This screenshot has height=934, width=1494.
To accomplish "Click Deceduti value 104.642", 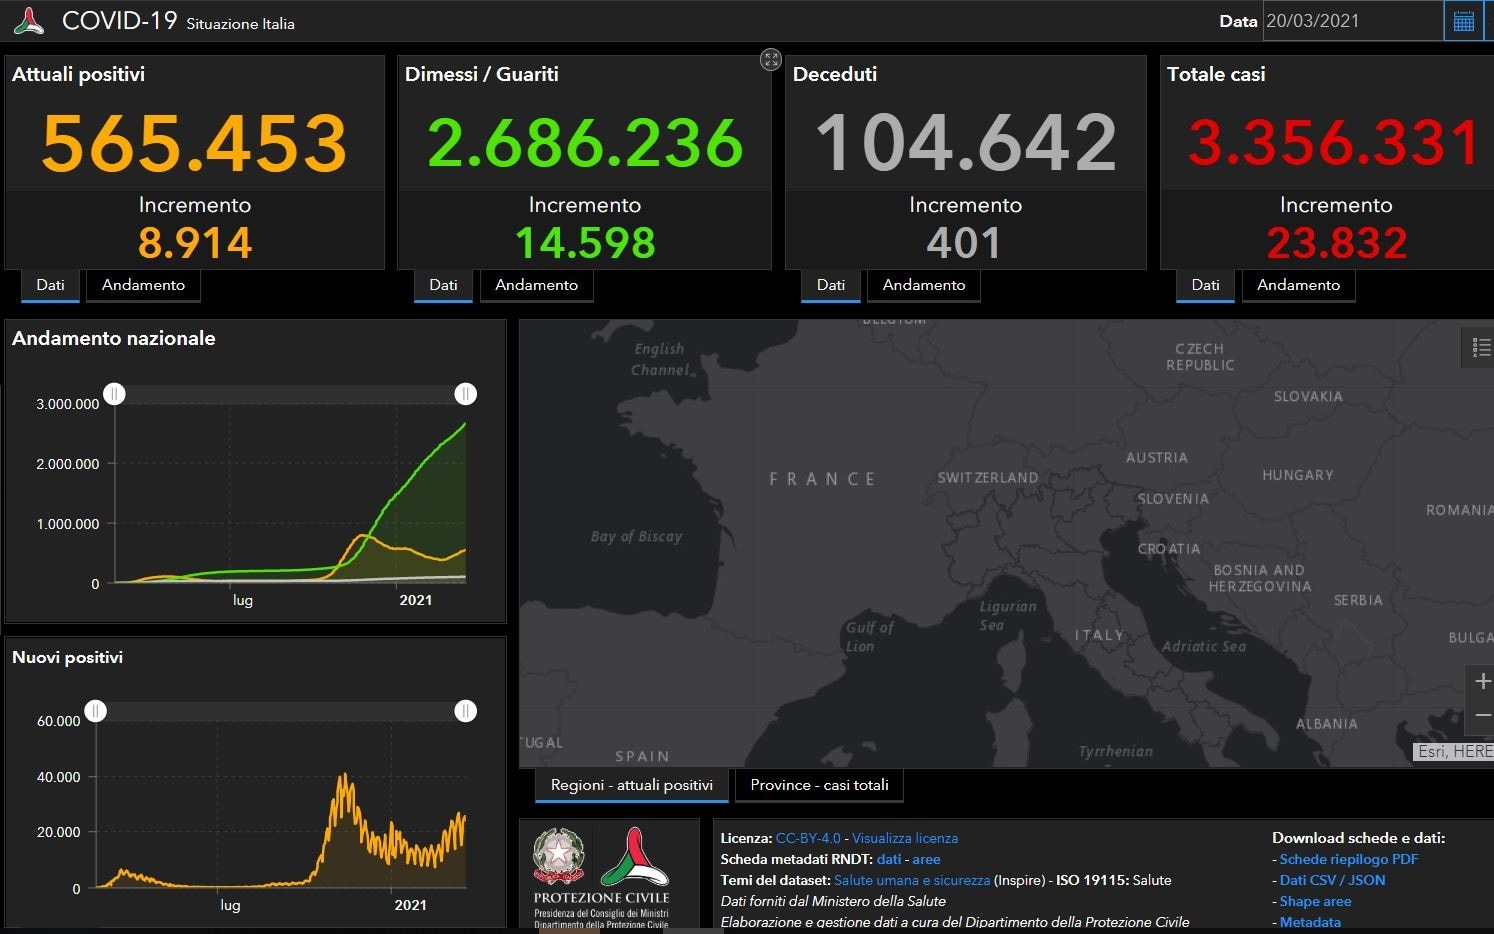I will pos(966,143).
